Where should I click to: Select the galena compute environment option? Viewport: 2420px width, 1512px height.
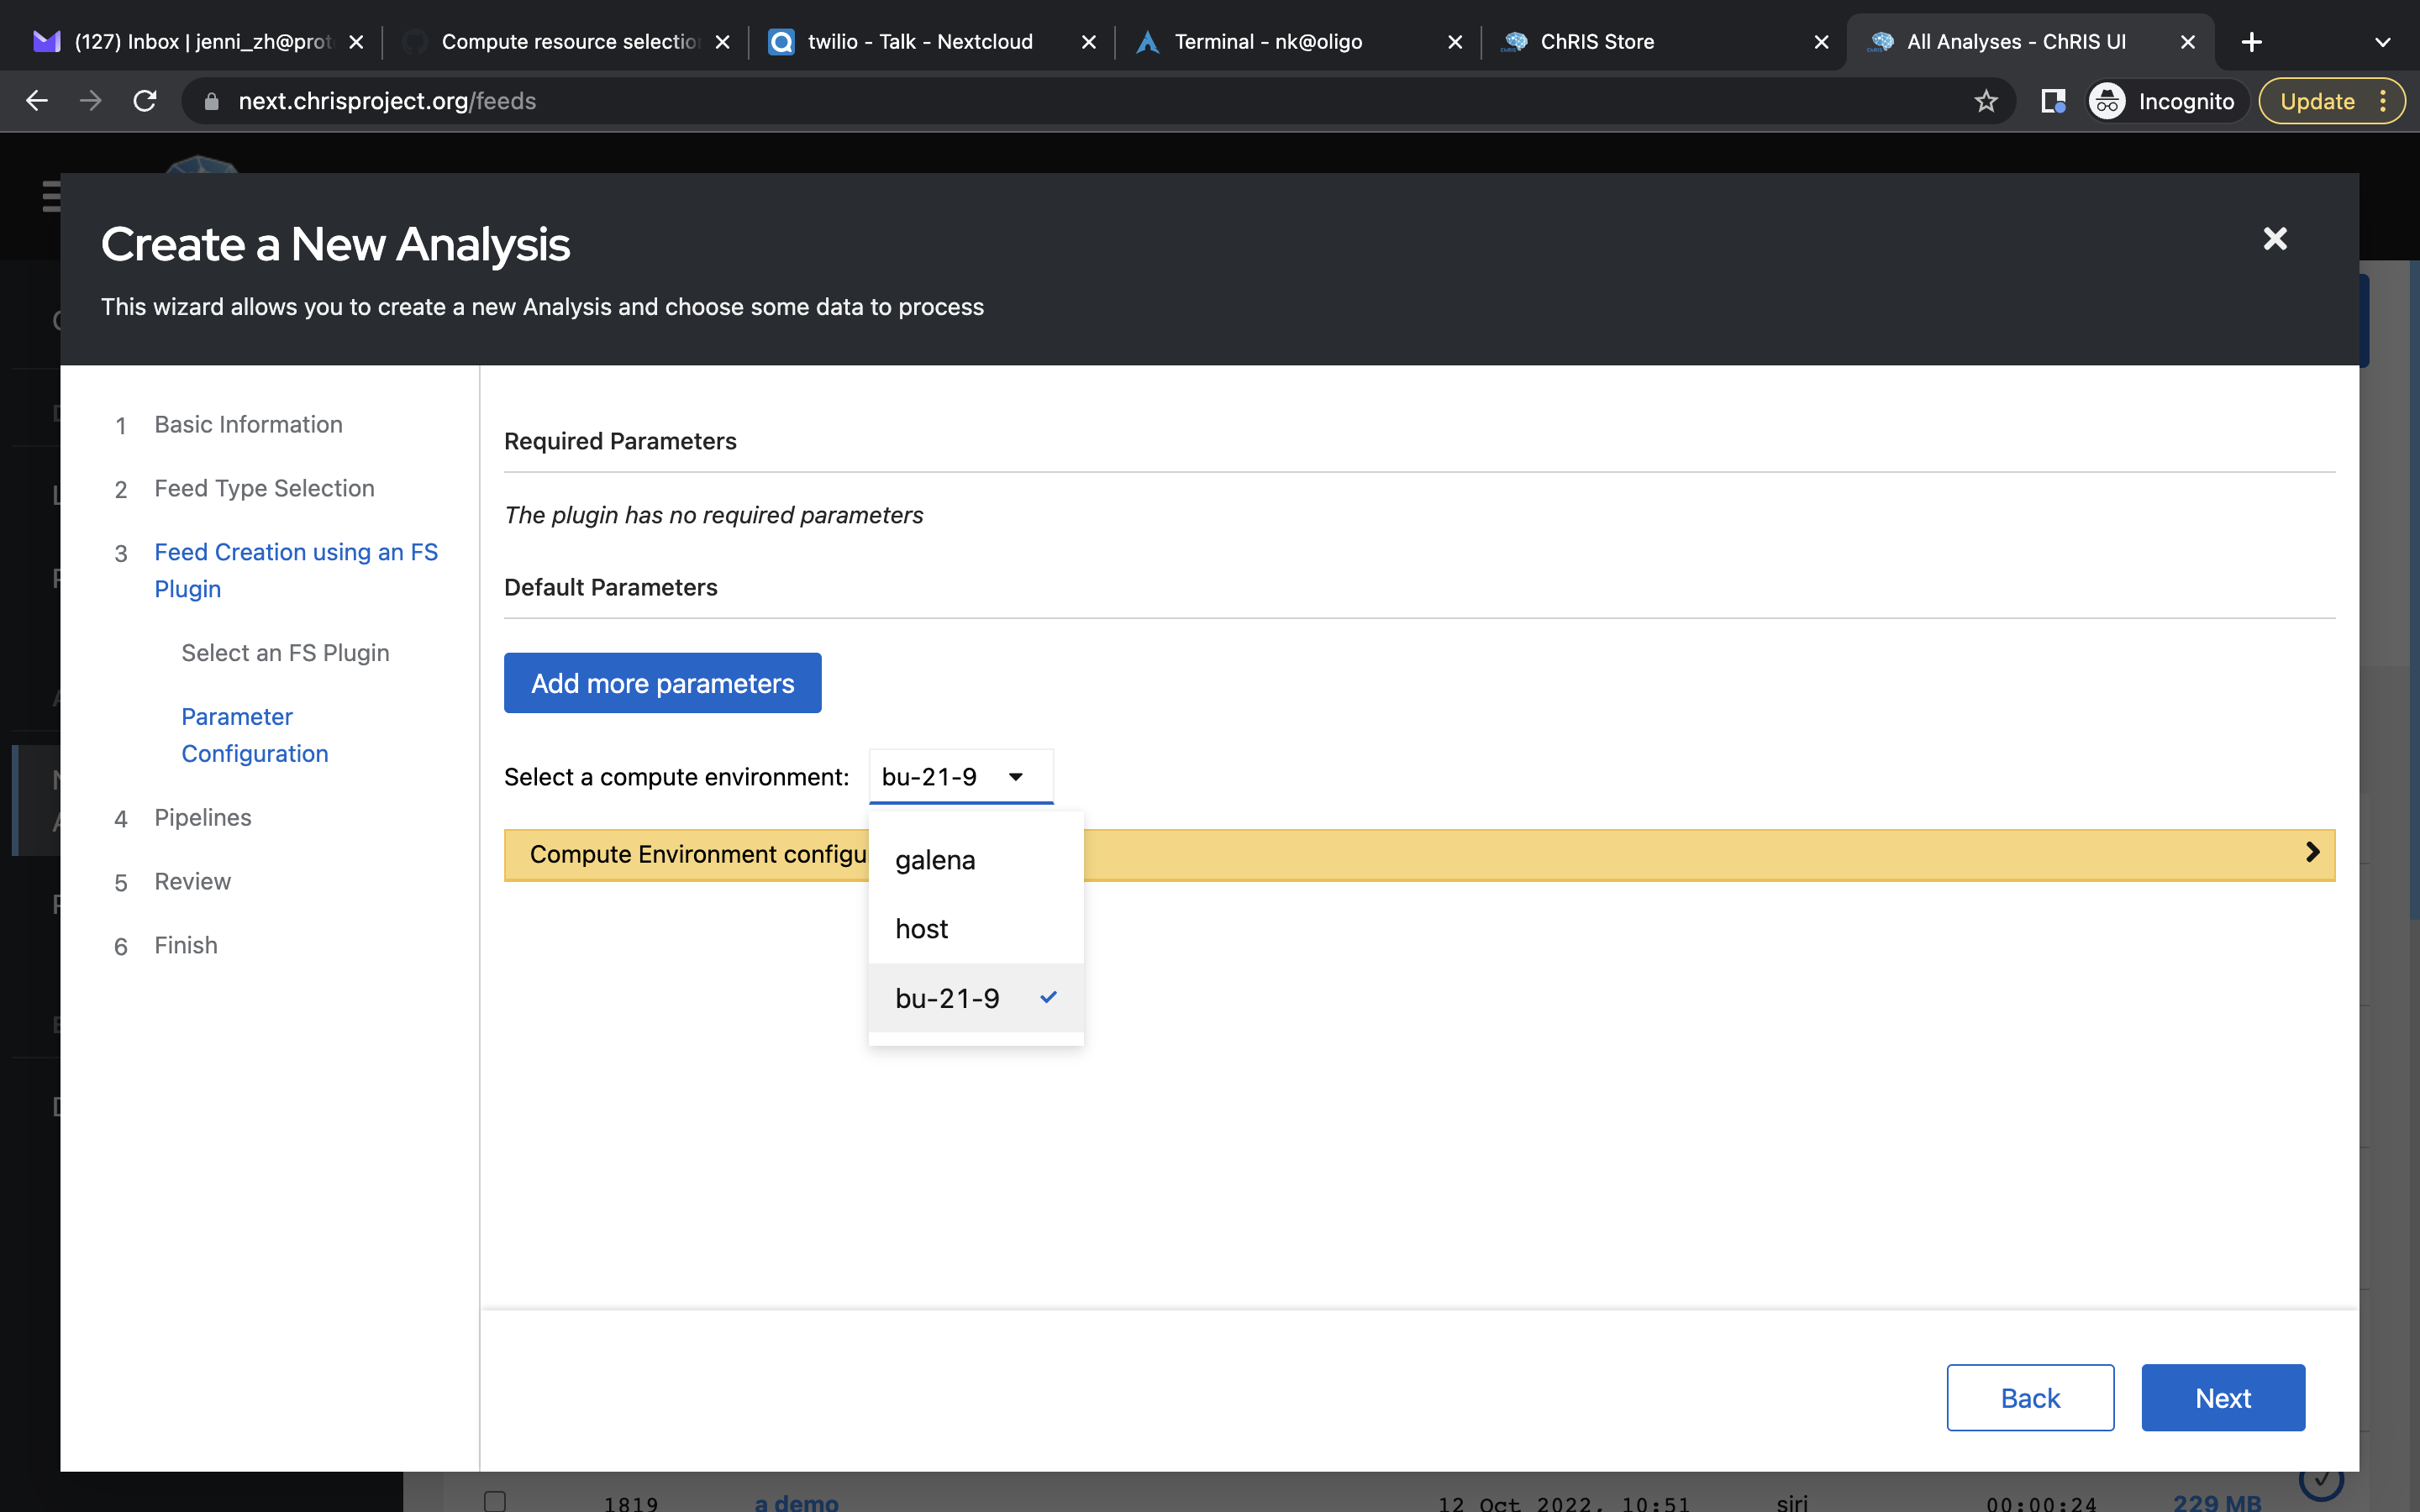pyautogui.click(x=934, y=860)
